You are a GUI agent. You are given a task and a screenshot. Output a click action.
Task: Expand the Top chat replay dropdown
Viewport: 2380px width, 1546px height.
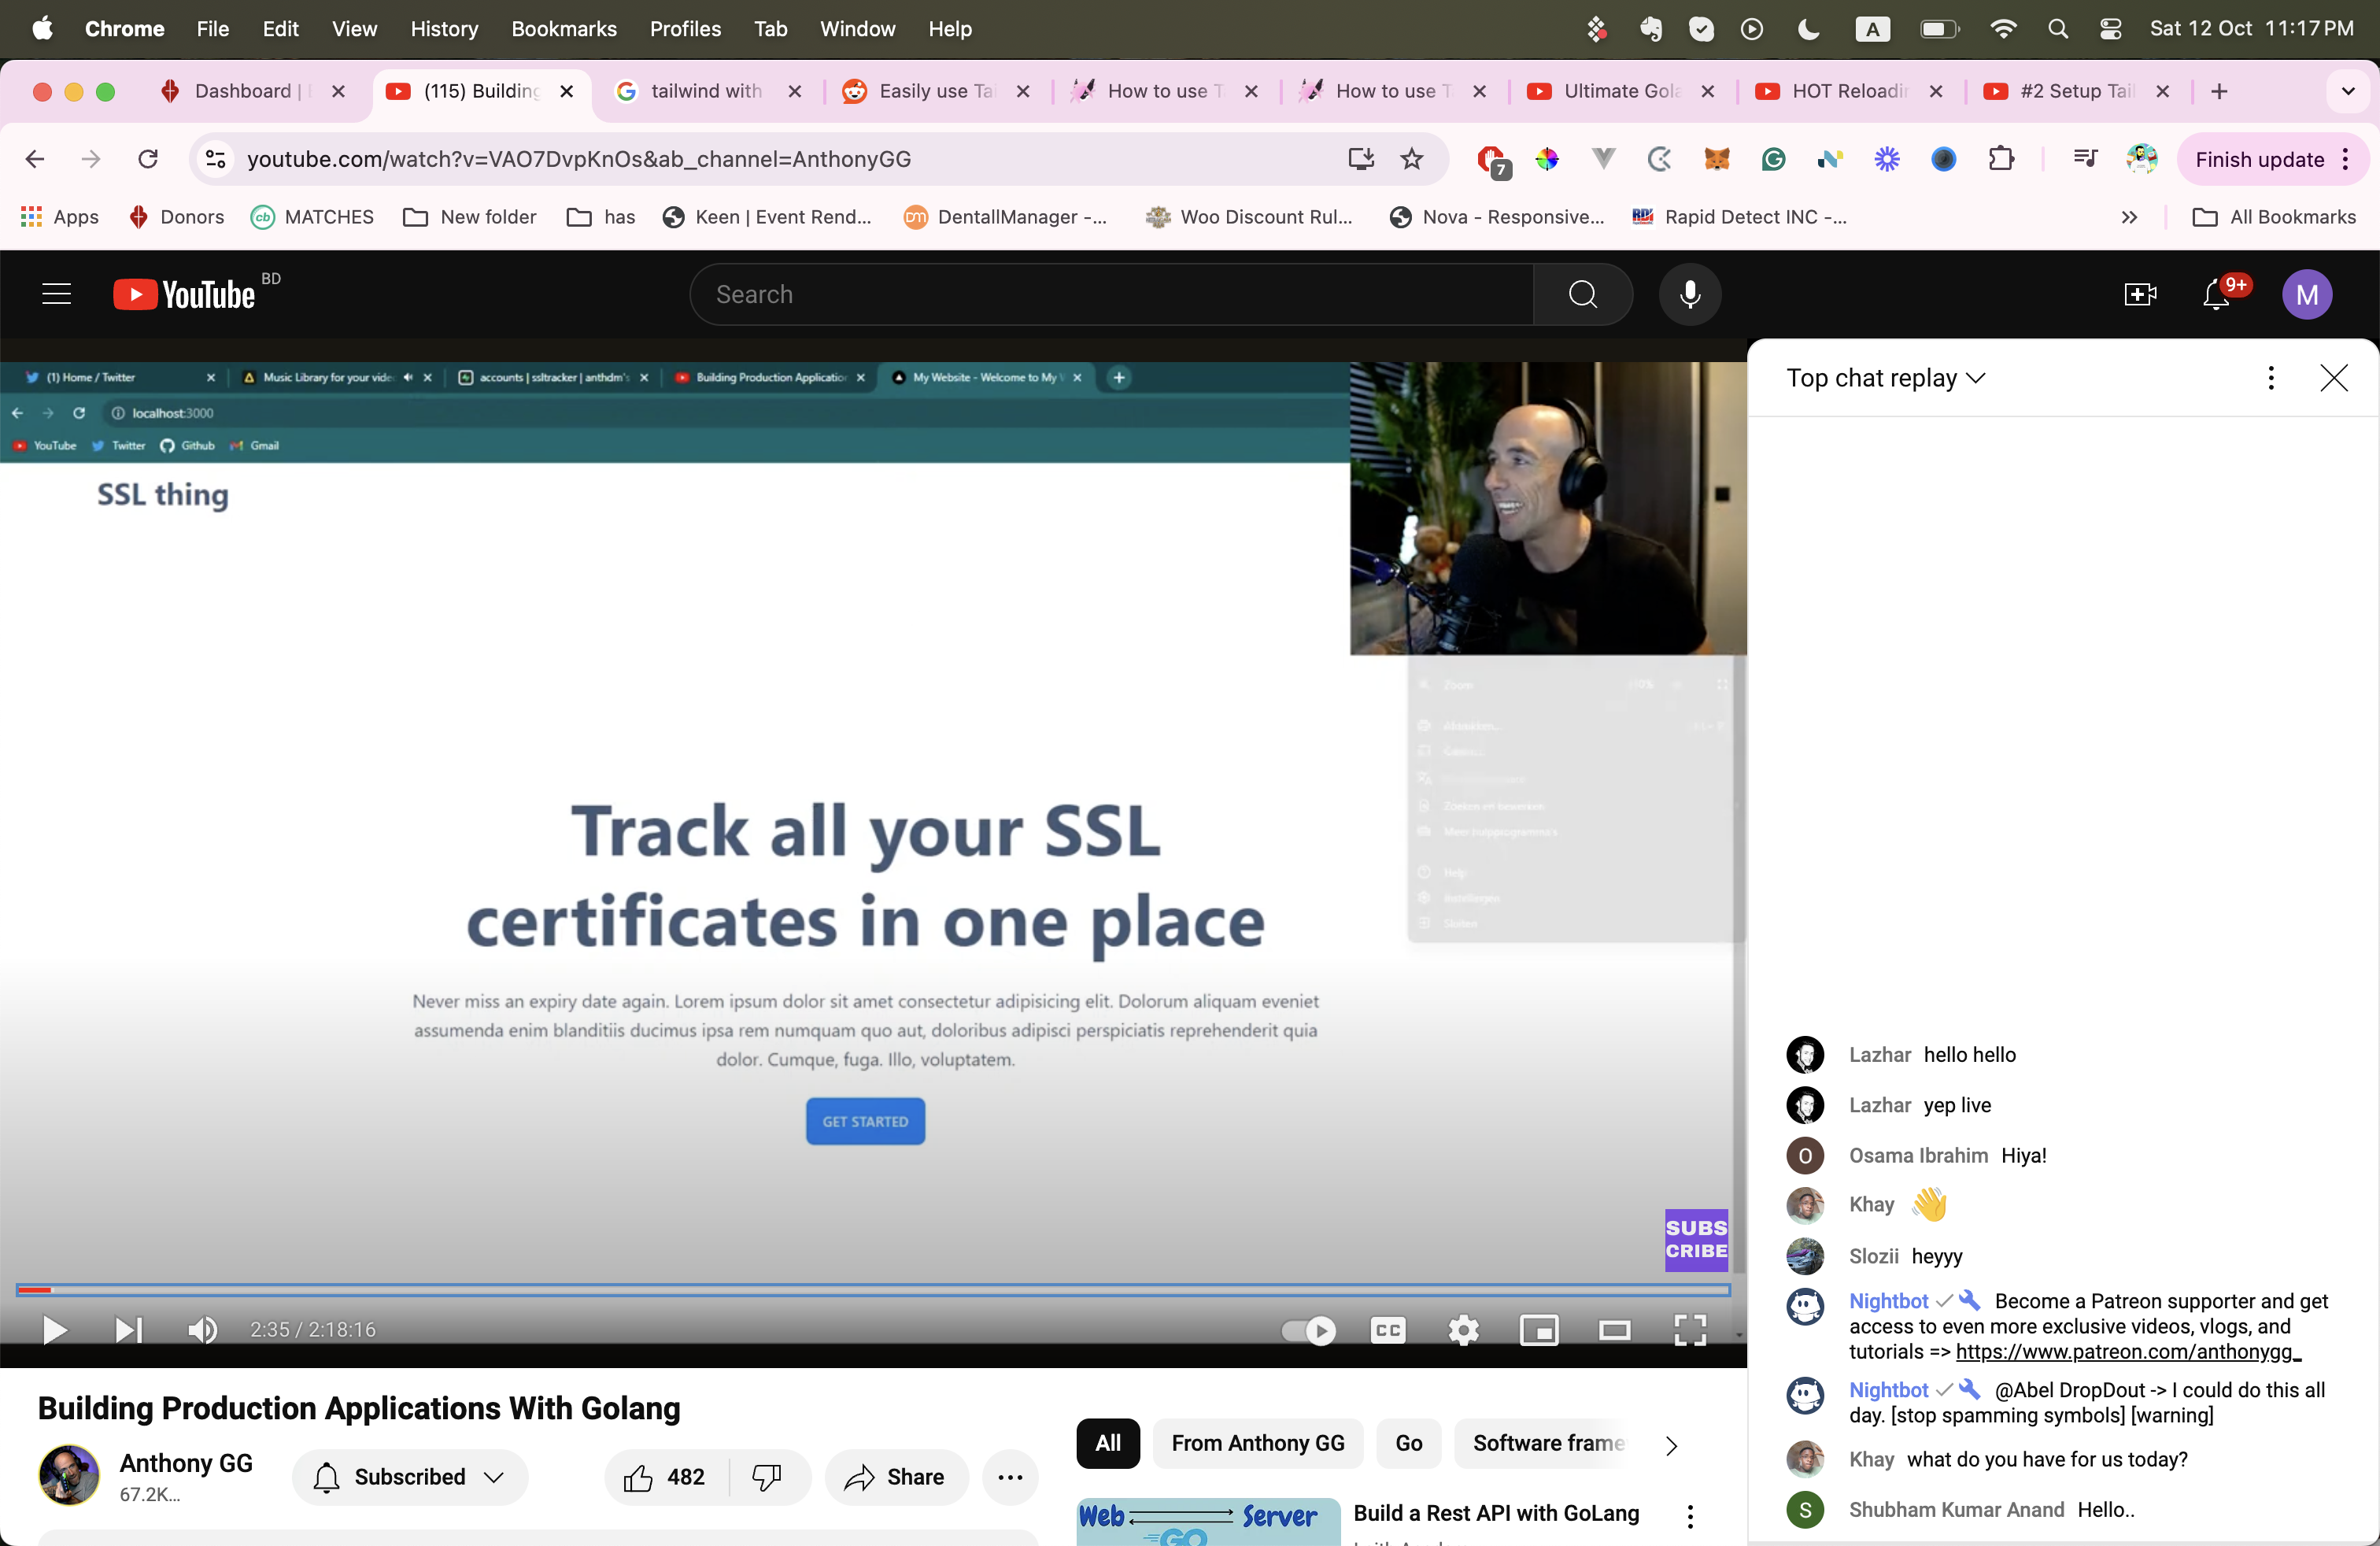point(1885,377)
